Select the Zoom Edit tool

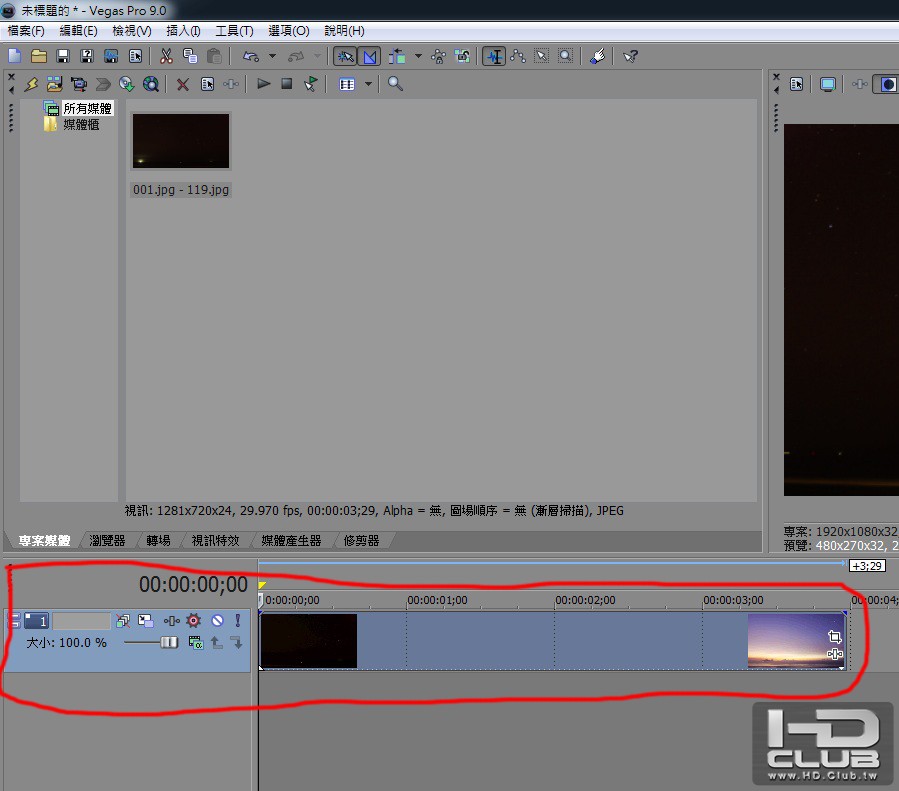point(565,56)
